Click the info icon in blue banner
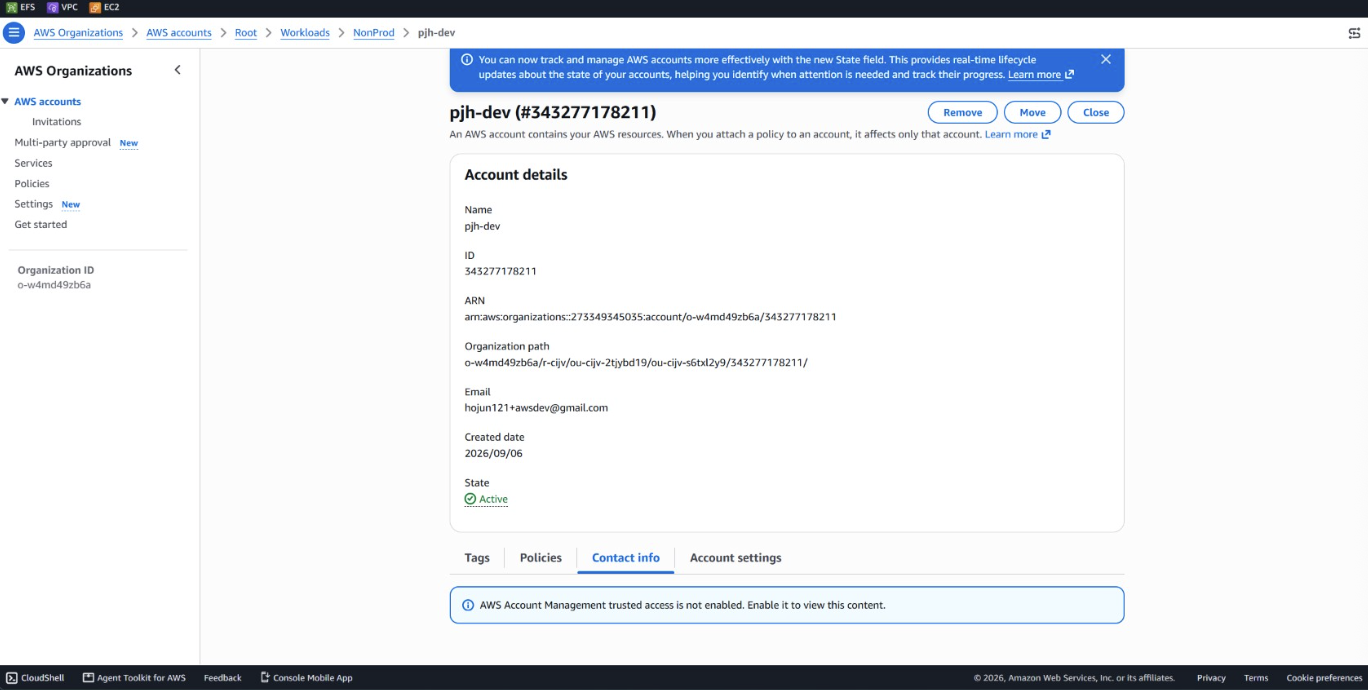1368x690 pixels. click(467, 60)
